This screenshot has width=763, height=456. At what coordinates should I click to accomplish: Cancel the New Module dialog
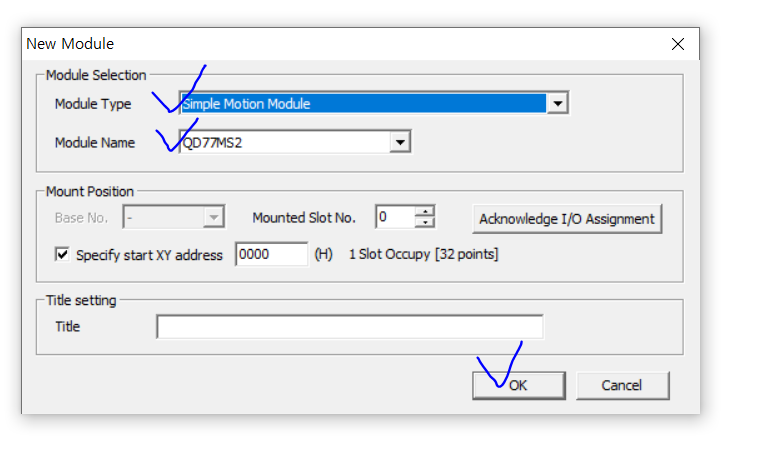622,385
